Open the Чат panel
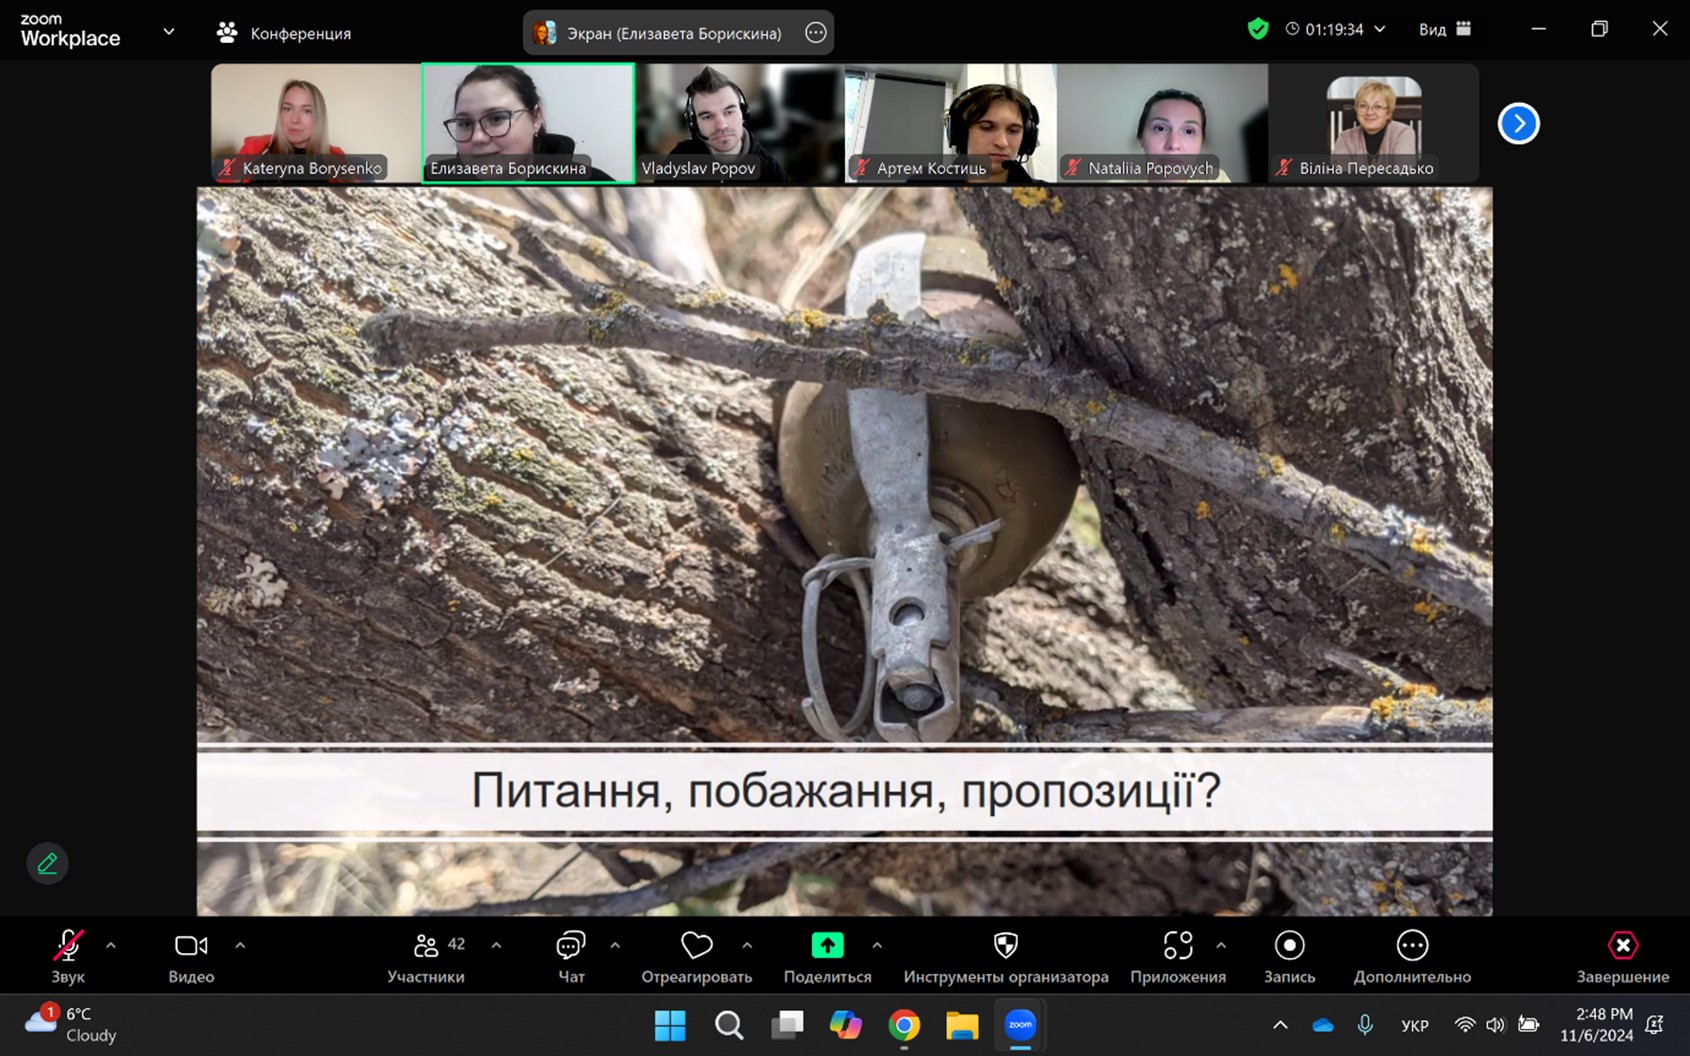The width and height of the screenshot is (1690, 1056). (570, 946)
